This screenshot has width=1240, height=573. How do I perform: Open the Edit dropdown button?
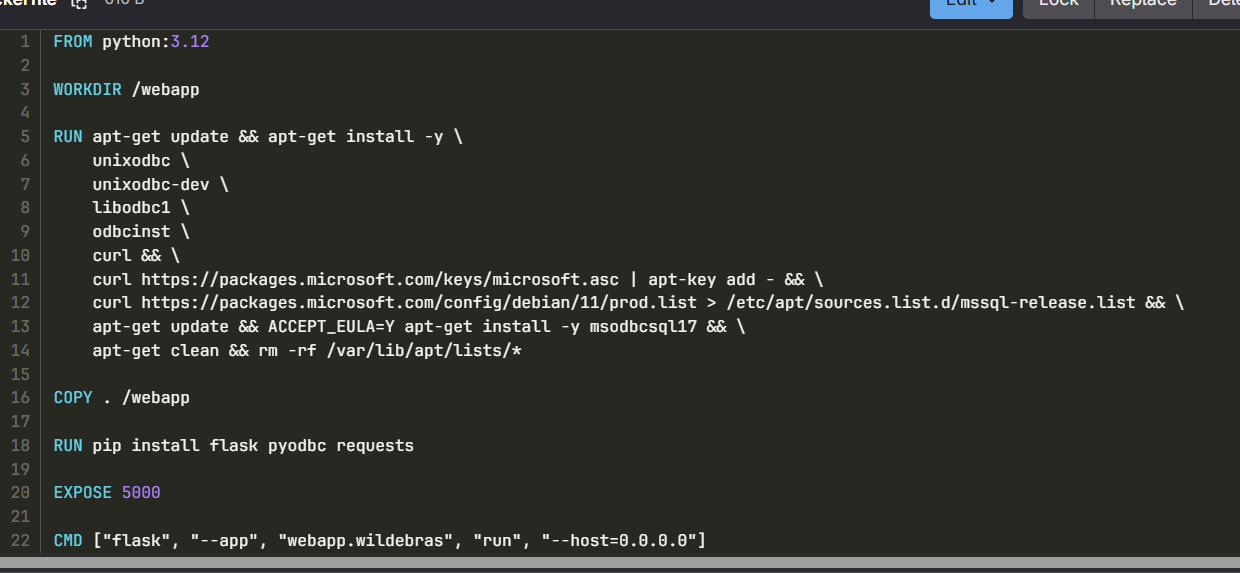(970, 5)
